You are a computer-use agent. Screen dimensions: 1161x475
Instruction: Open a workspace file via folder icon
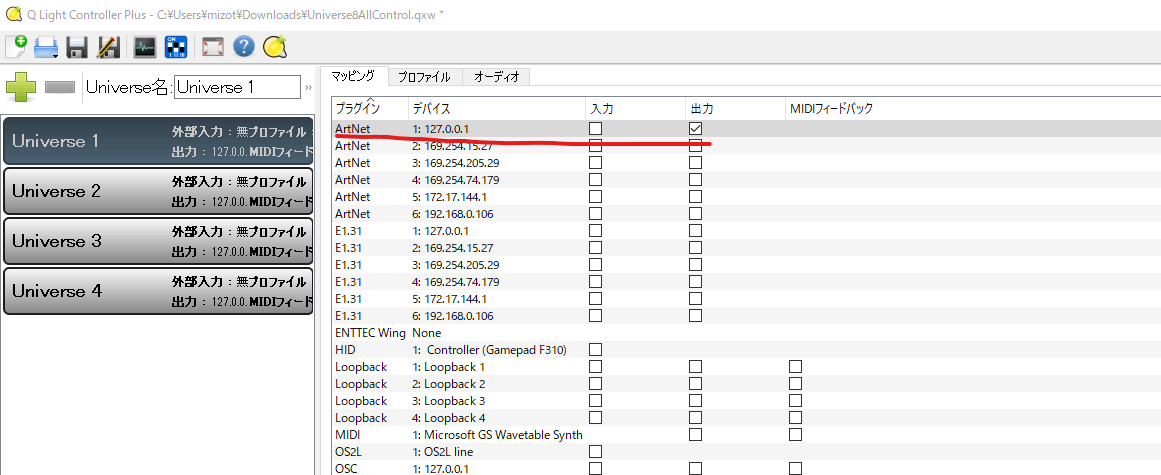point(46,48)
